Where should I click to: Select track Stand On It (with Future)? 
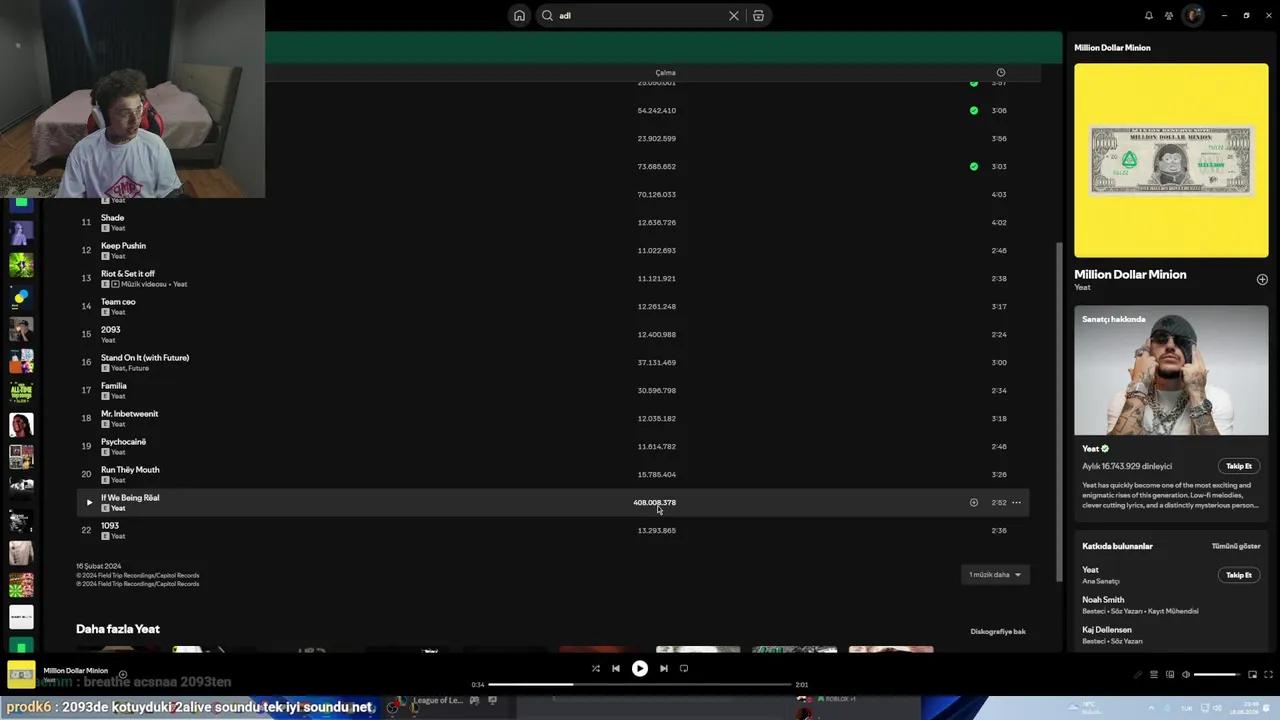tap(552, 363)
